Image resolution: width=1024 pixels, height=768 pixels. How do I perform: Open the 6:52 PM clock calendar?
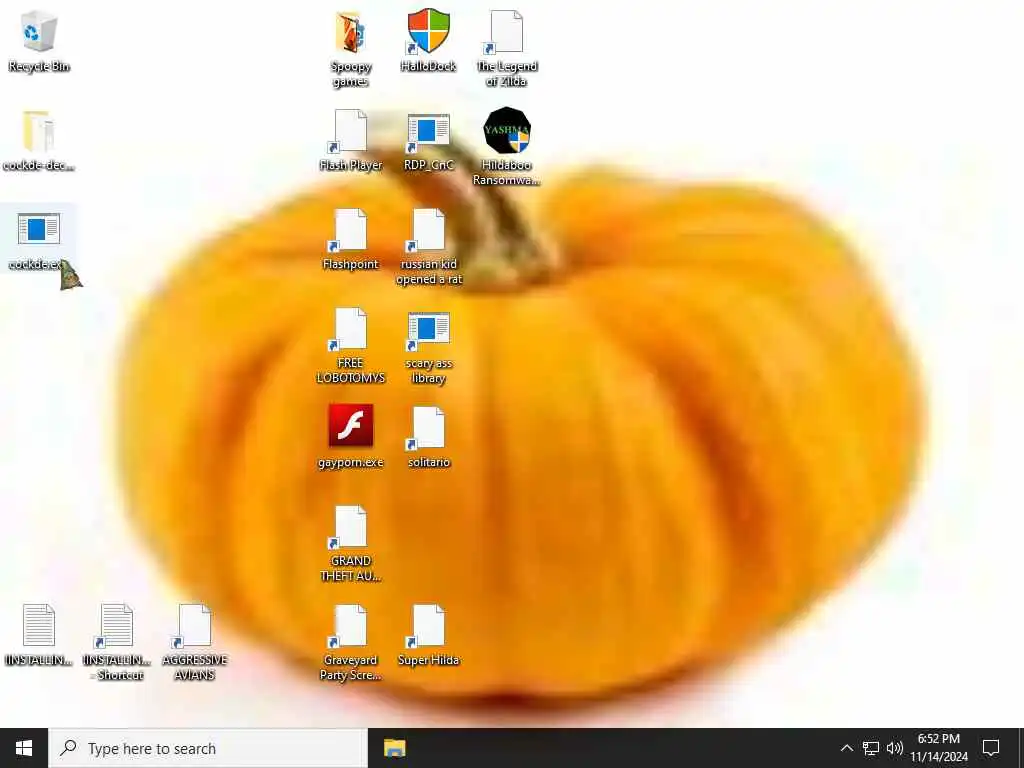[x=938, y=748]
